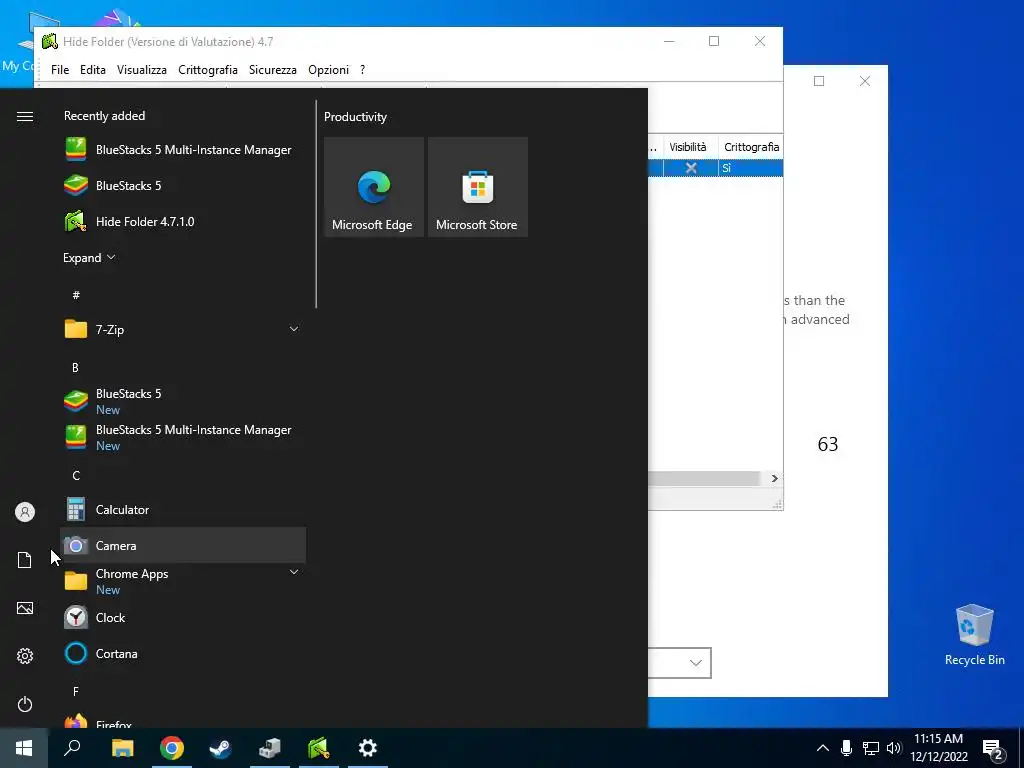Expand the Chrome Apps folder chevron
The width and height of the screenshot is (1024, 768).
(x=294, y=572)
